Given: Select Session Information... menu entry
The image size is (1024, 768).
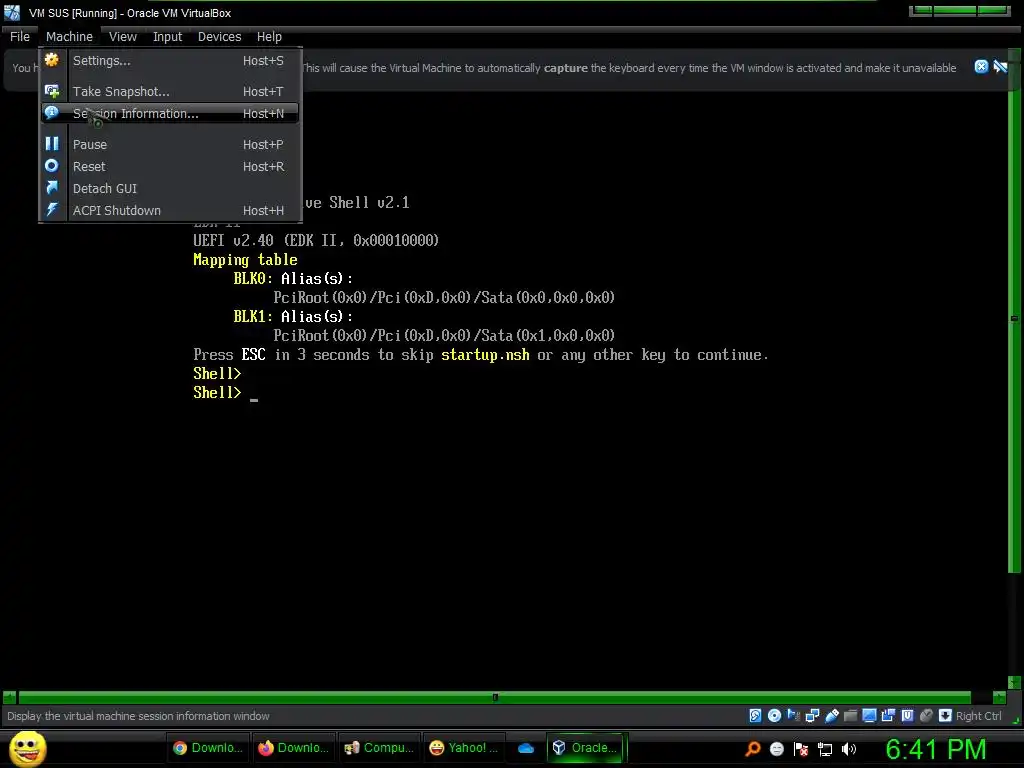Looking at the screenshot, I should click(x=170, y=114).
